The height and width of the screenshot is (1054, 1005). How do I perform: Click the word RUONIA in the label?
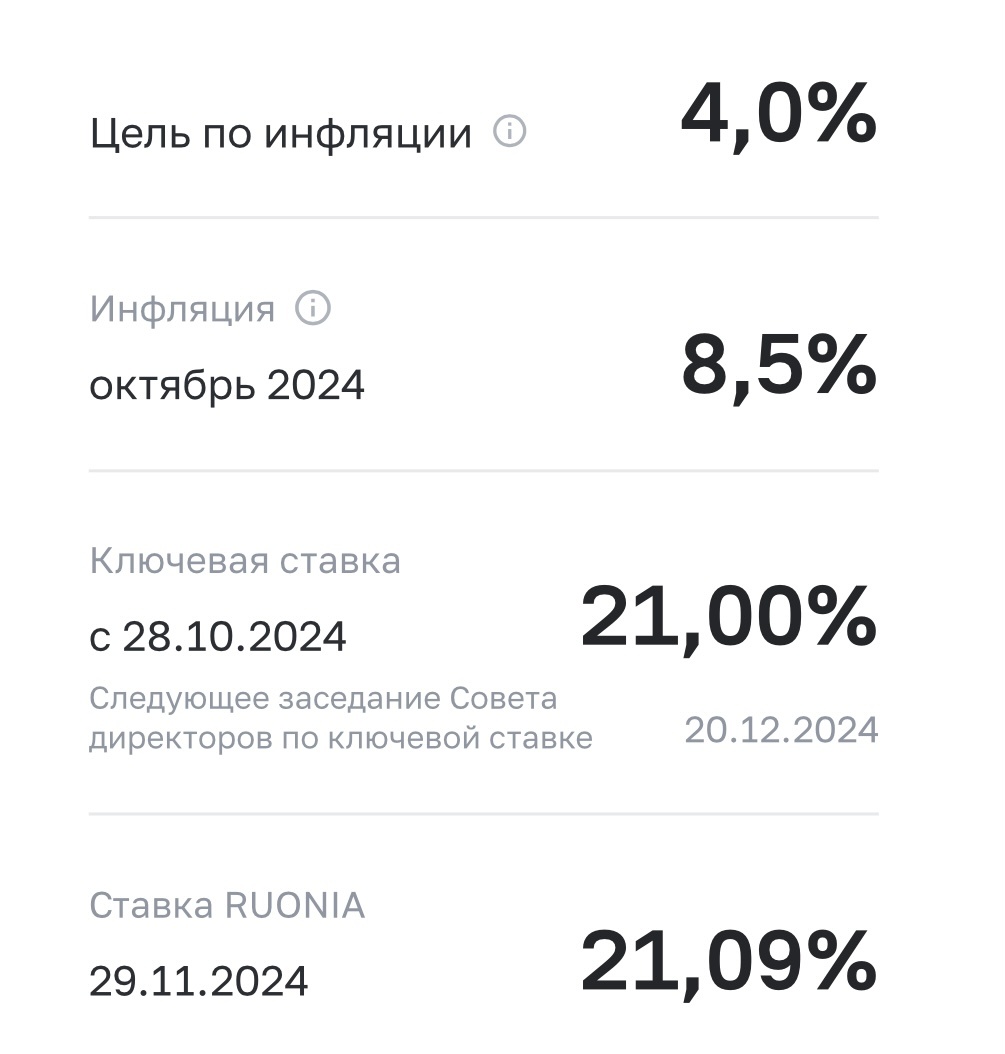pyautogui.click(x=294, y=905)
